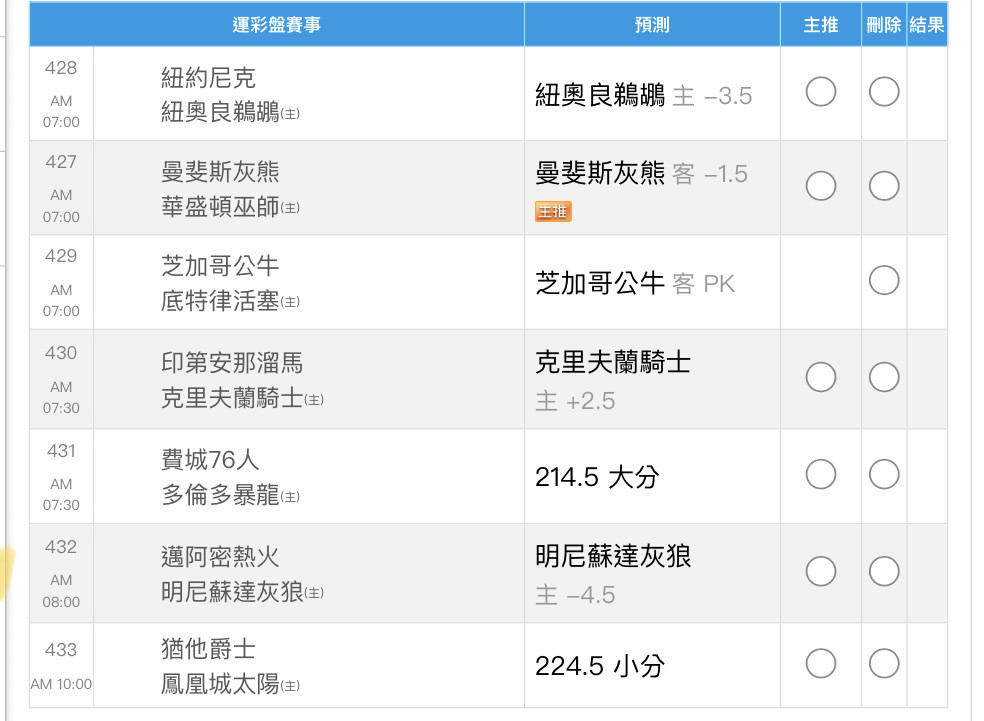Click the 結果 column header
Screen dimensions: 984x721
927,24
